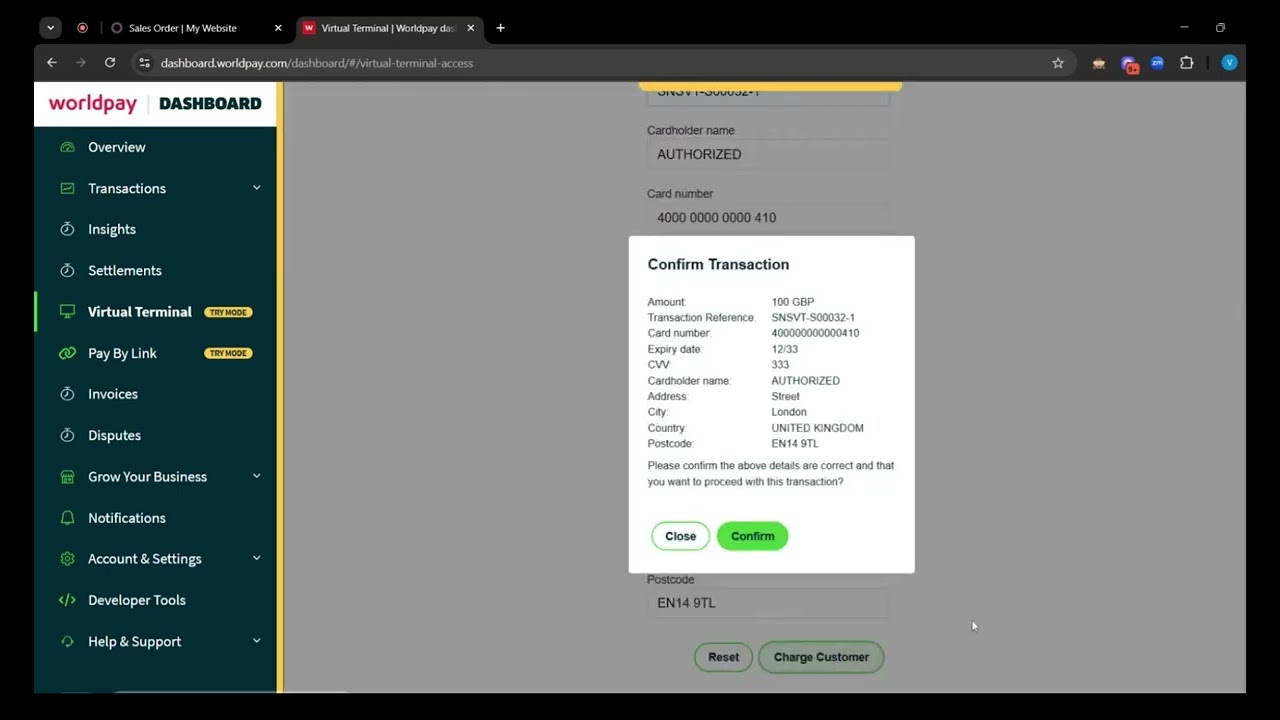1280x720 pixels.
Task: Click the London city value
Action: click(x=788, y=412)
